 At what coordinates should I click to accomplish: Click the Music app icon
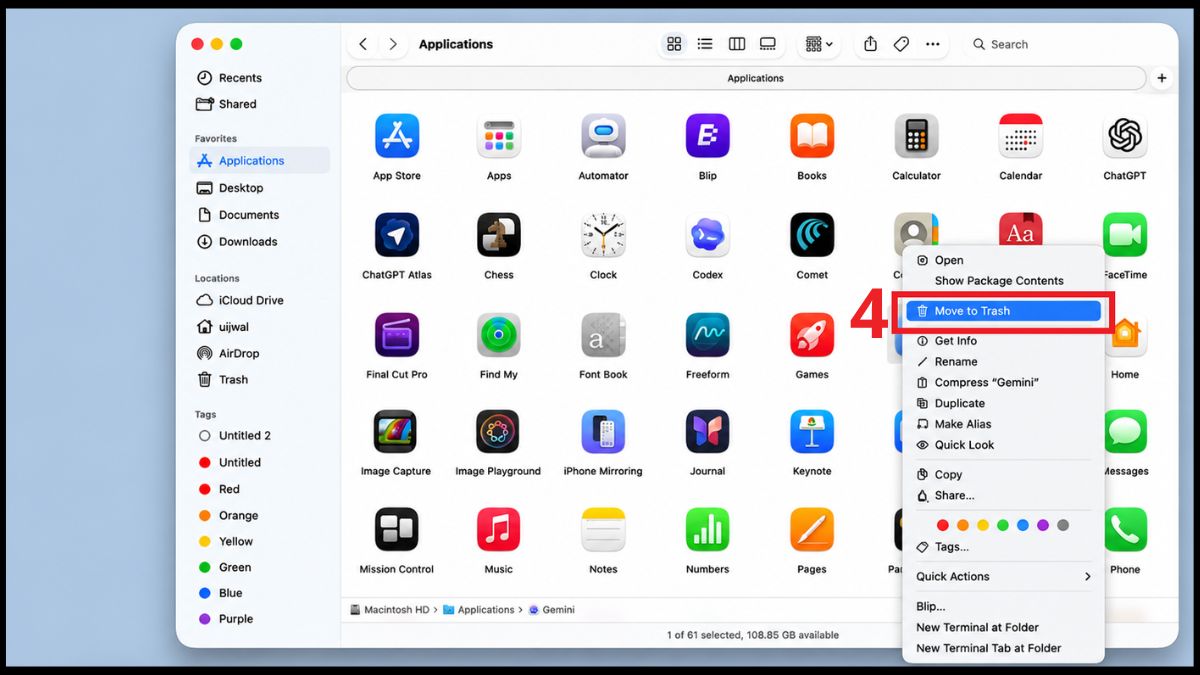[498, 530]
